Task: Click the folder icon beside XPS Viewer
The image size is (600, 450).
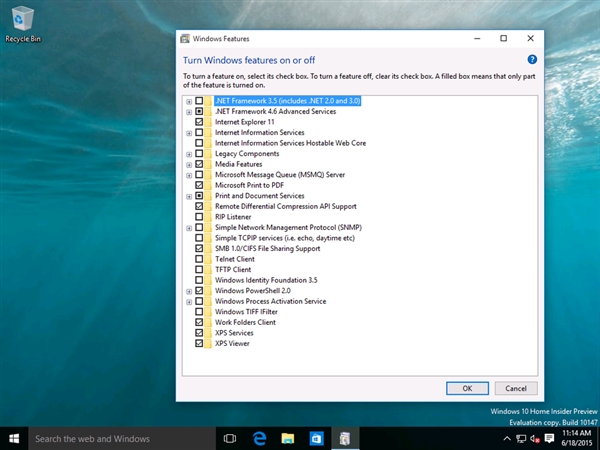Action: coord(208,343)
